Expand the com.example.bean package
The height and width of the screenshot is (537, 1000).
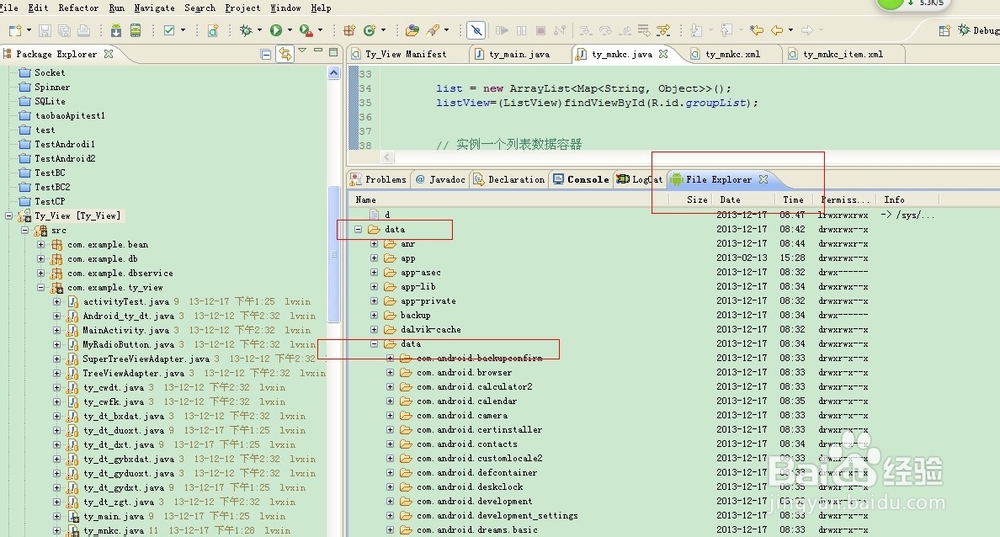click(x=41, y=244)
